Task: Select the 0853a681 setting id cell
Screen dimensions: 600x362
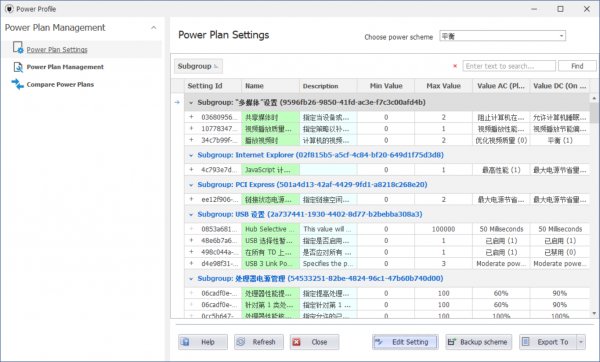Action: tap(220, 229)
